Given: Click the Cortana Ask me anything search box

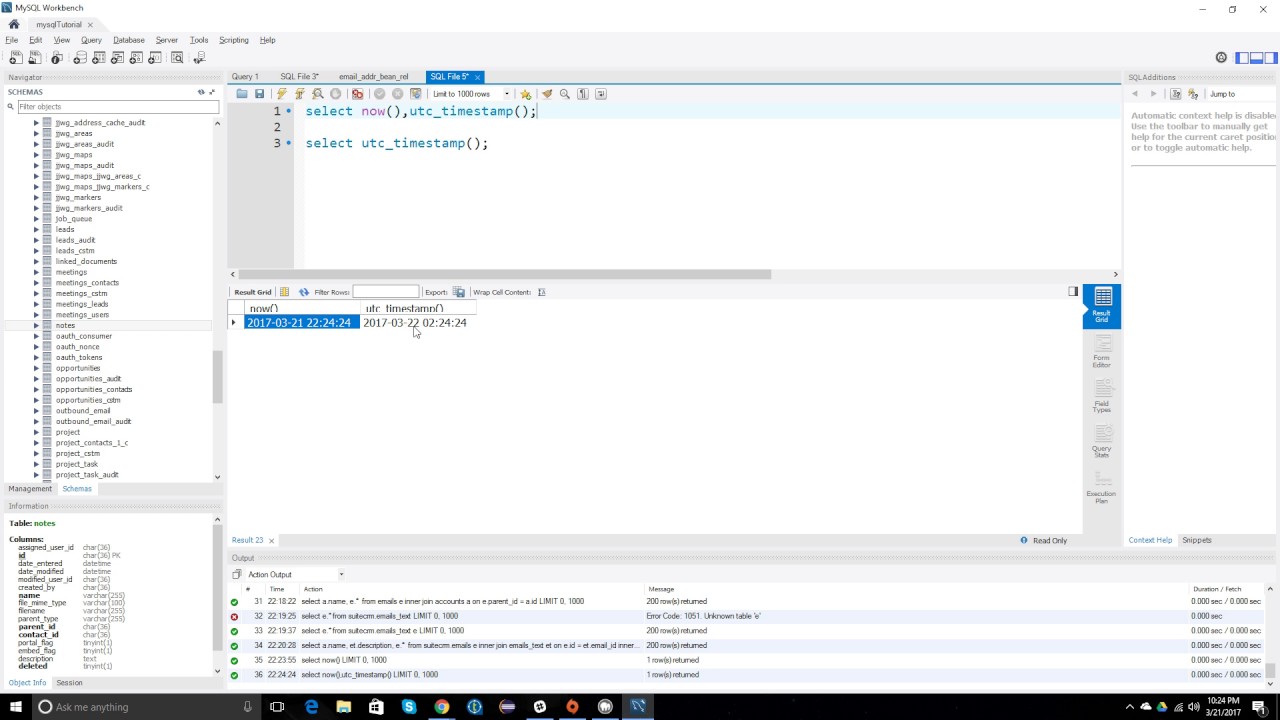Looking at the screenshot, I should click(x=146, y=707).
